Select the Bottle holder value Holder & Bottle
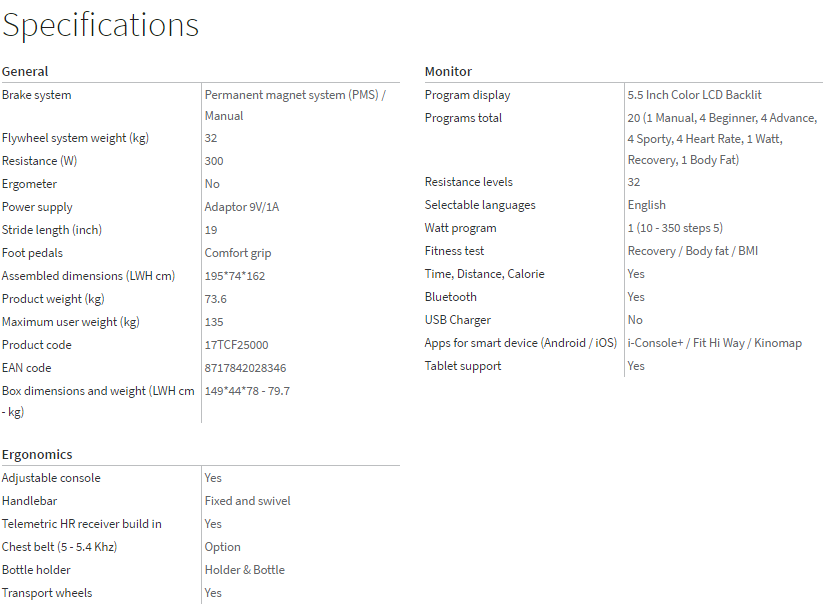831x613 pixels. [x=245, y=570]
